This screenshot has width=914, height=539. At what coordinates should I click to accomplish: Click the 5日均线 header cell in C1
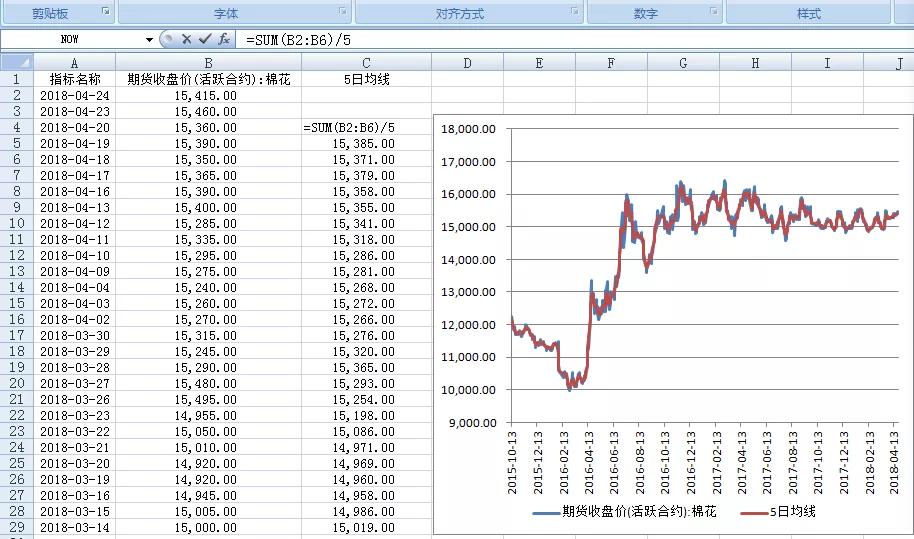(367, 79)
